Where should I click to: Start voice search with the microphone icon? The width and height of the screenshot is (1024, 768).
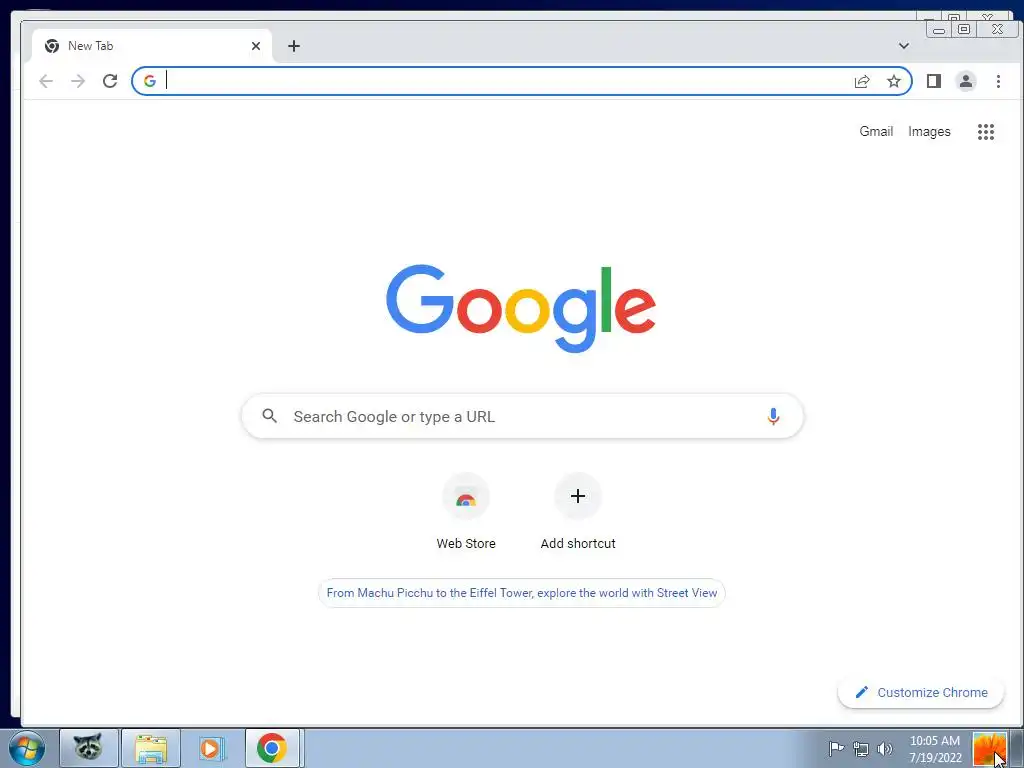(x=773, y=417)
